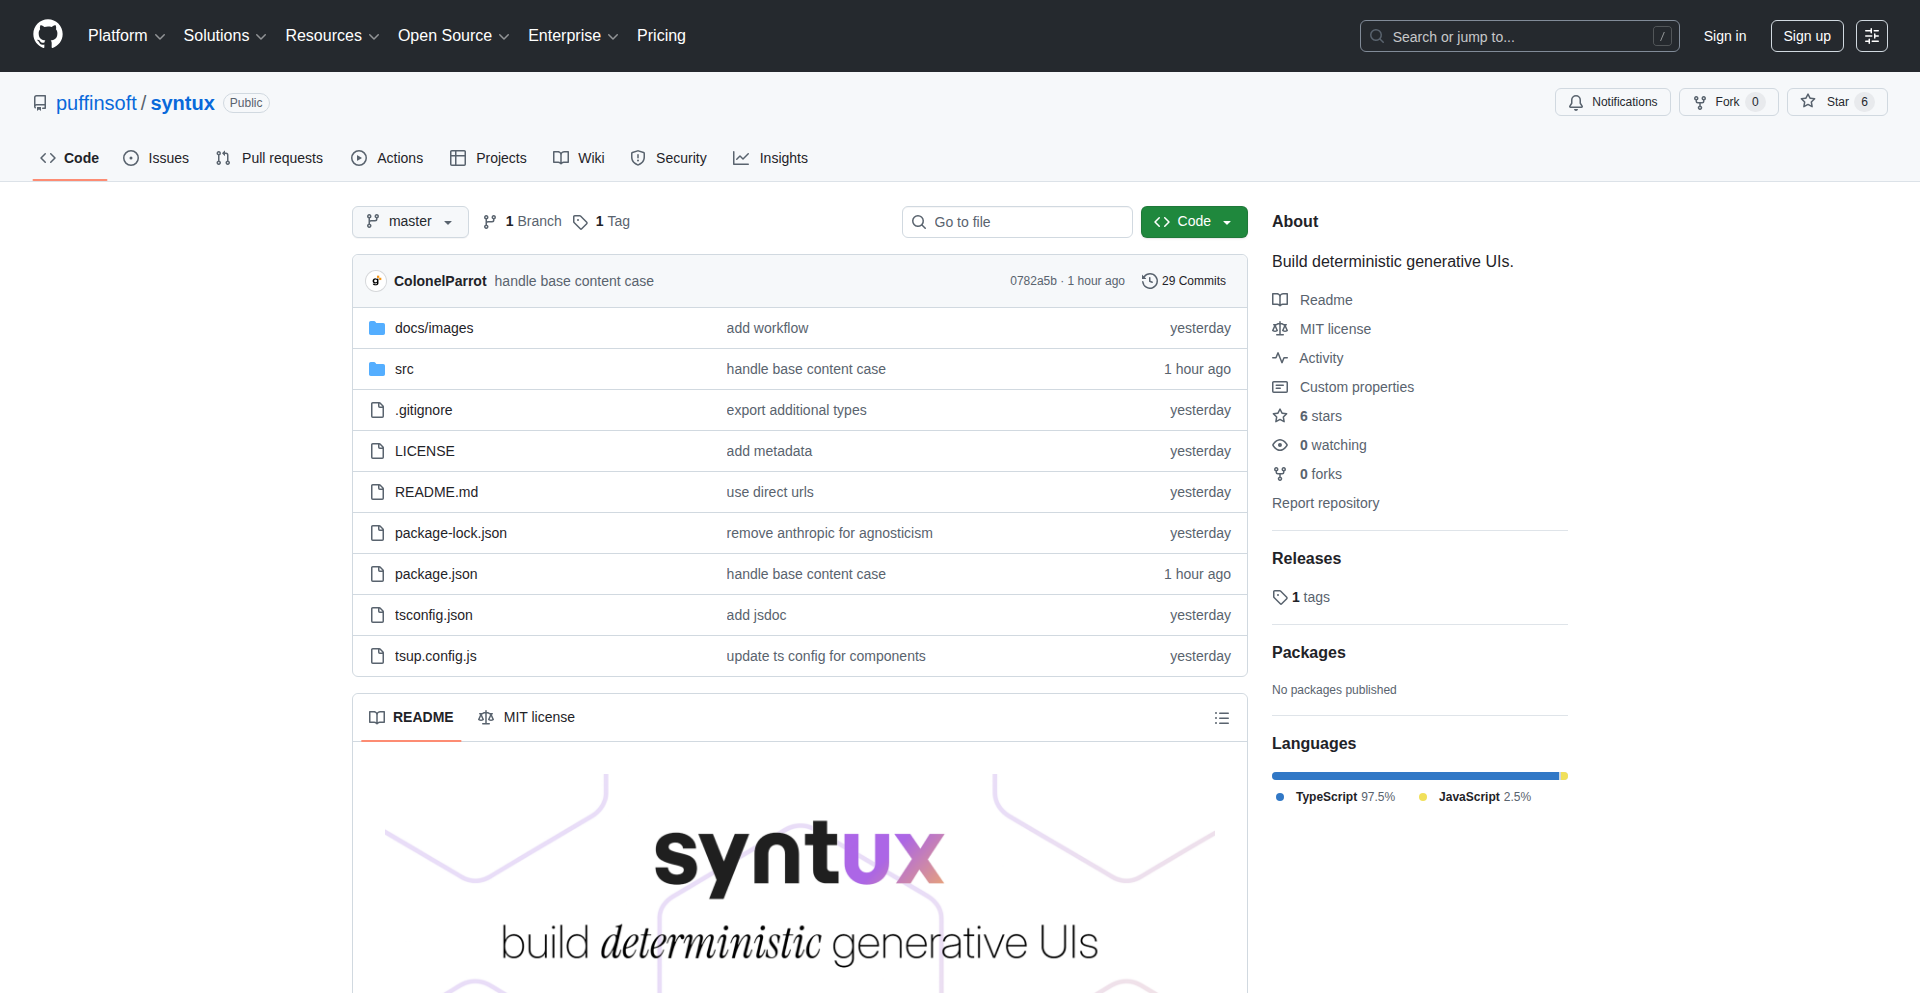1920x993 pixels.
Task: Click the MIT license scales icon in sidebar
Action: pos(1280,328)
